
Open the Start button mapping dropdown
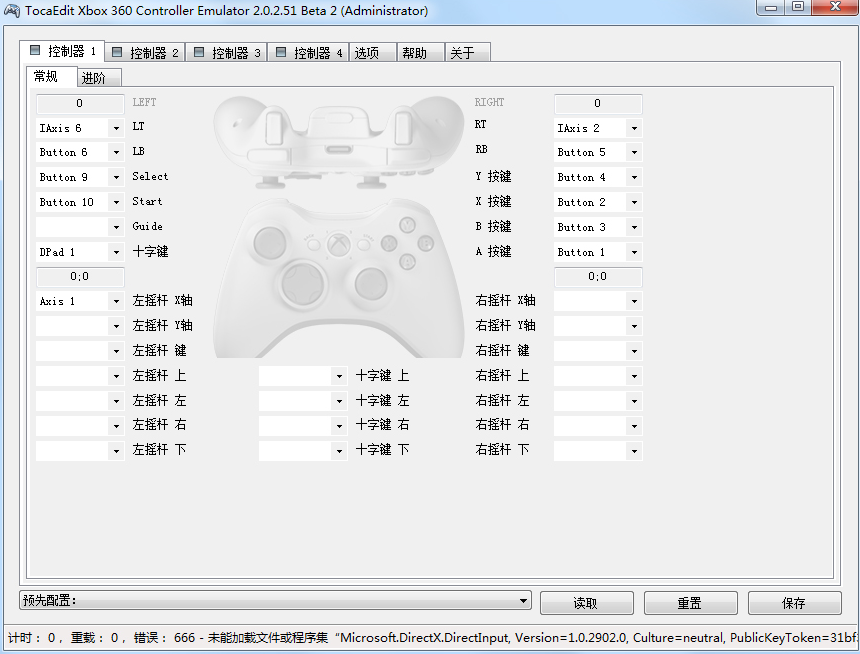click(116, 202)
